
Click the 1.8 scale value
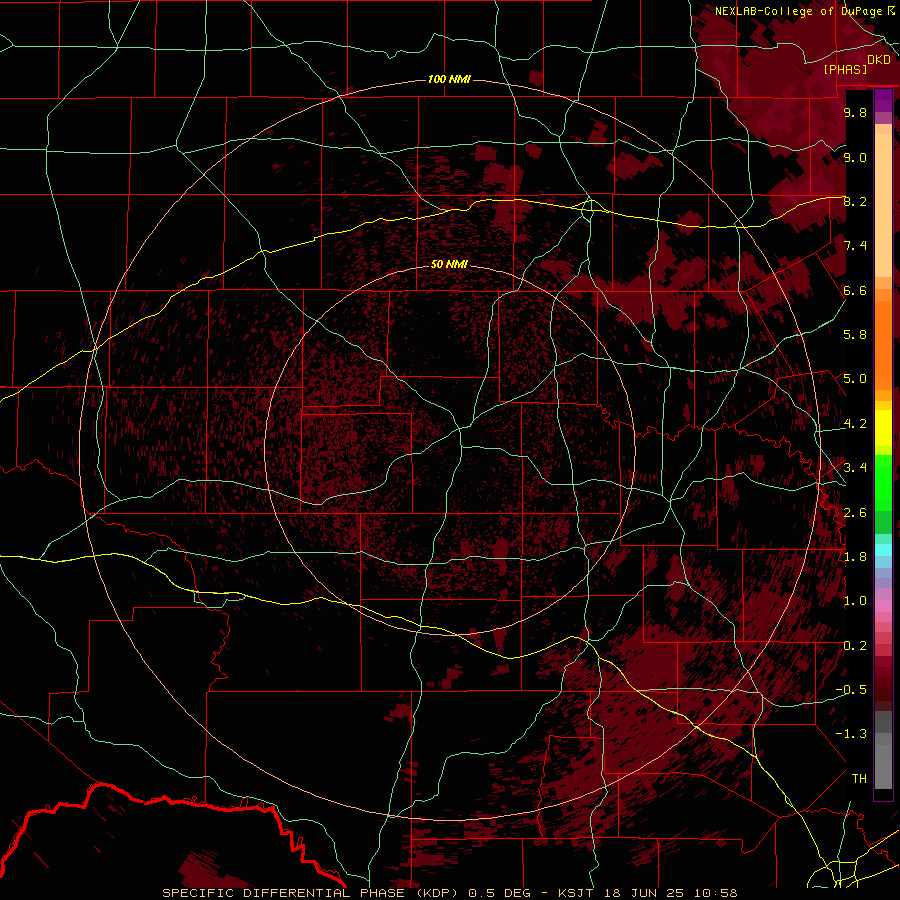click(x=855, y=557)
